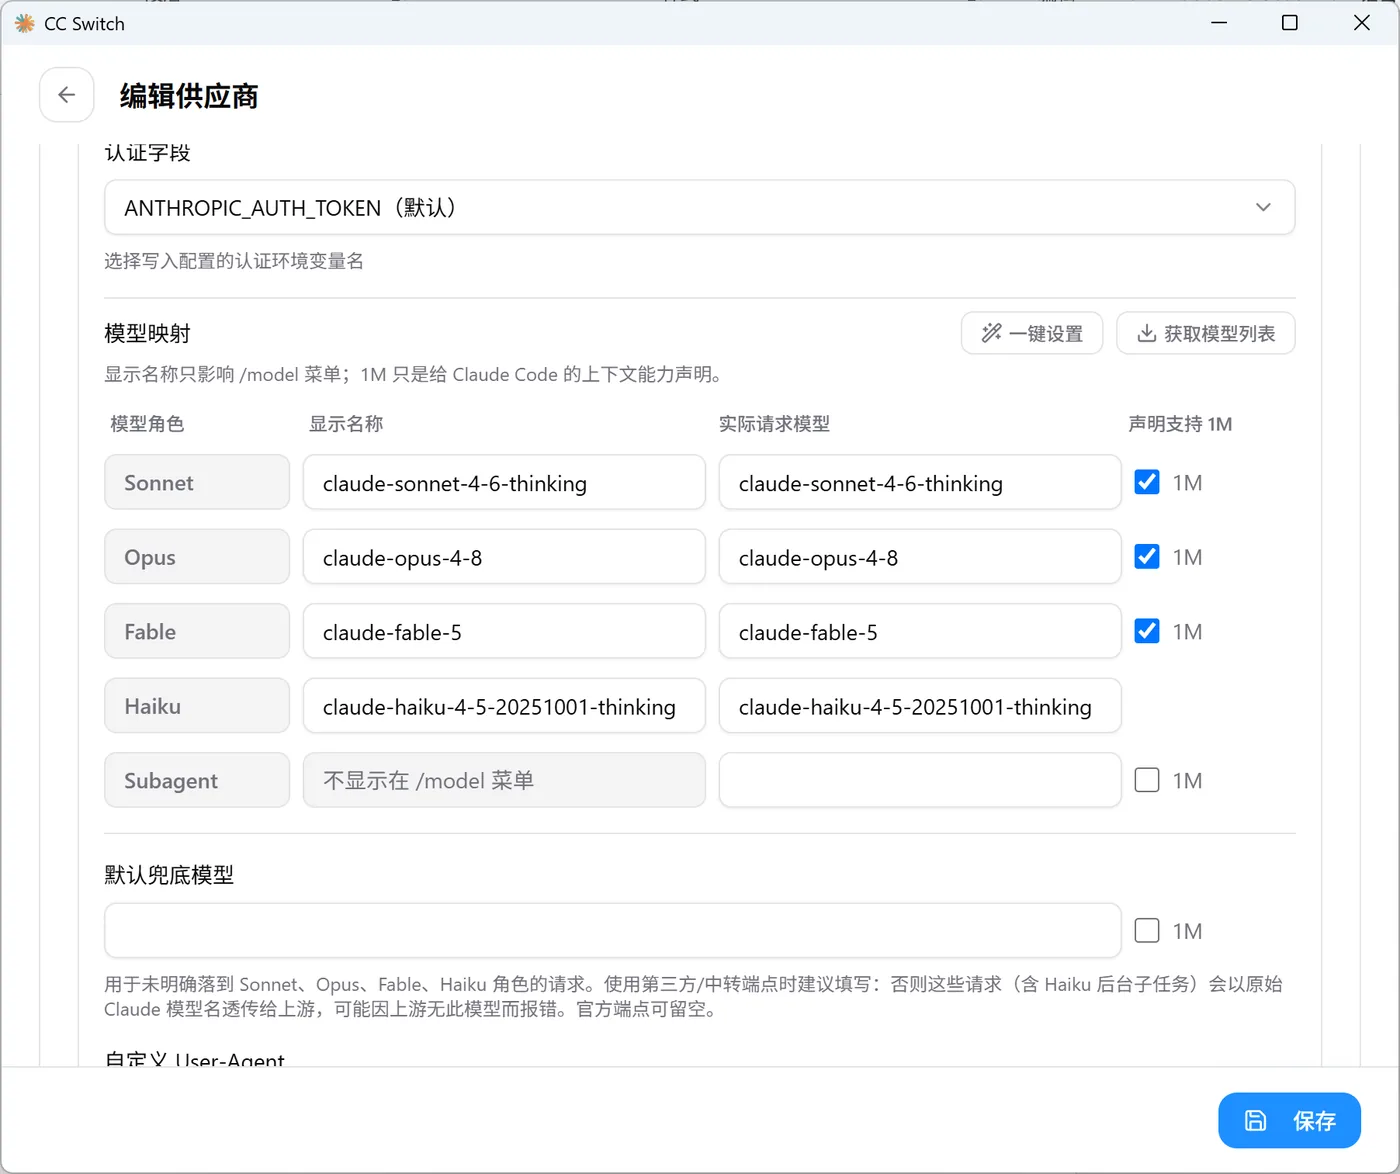Click the 模型角色 column header
1400x1174 pixels.
click(x=147, y=424)
